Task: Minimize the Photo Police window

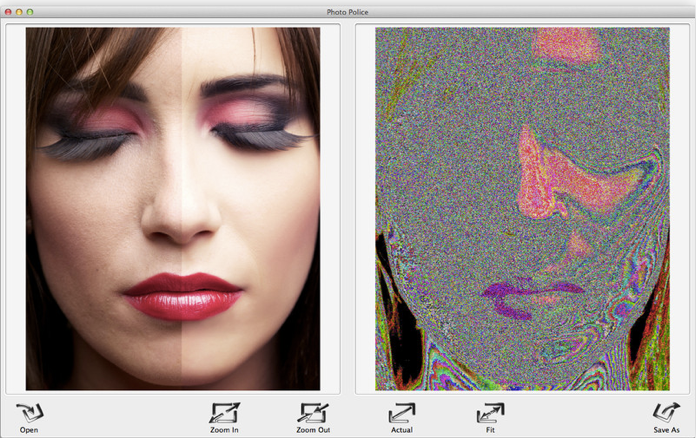Action: (19, 12)
